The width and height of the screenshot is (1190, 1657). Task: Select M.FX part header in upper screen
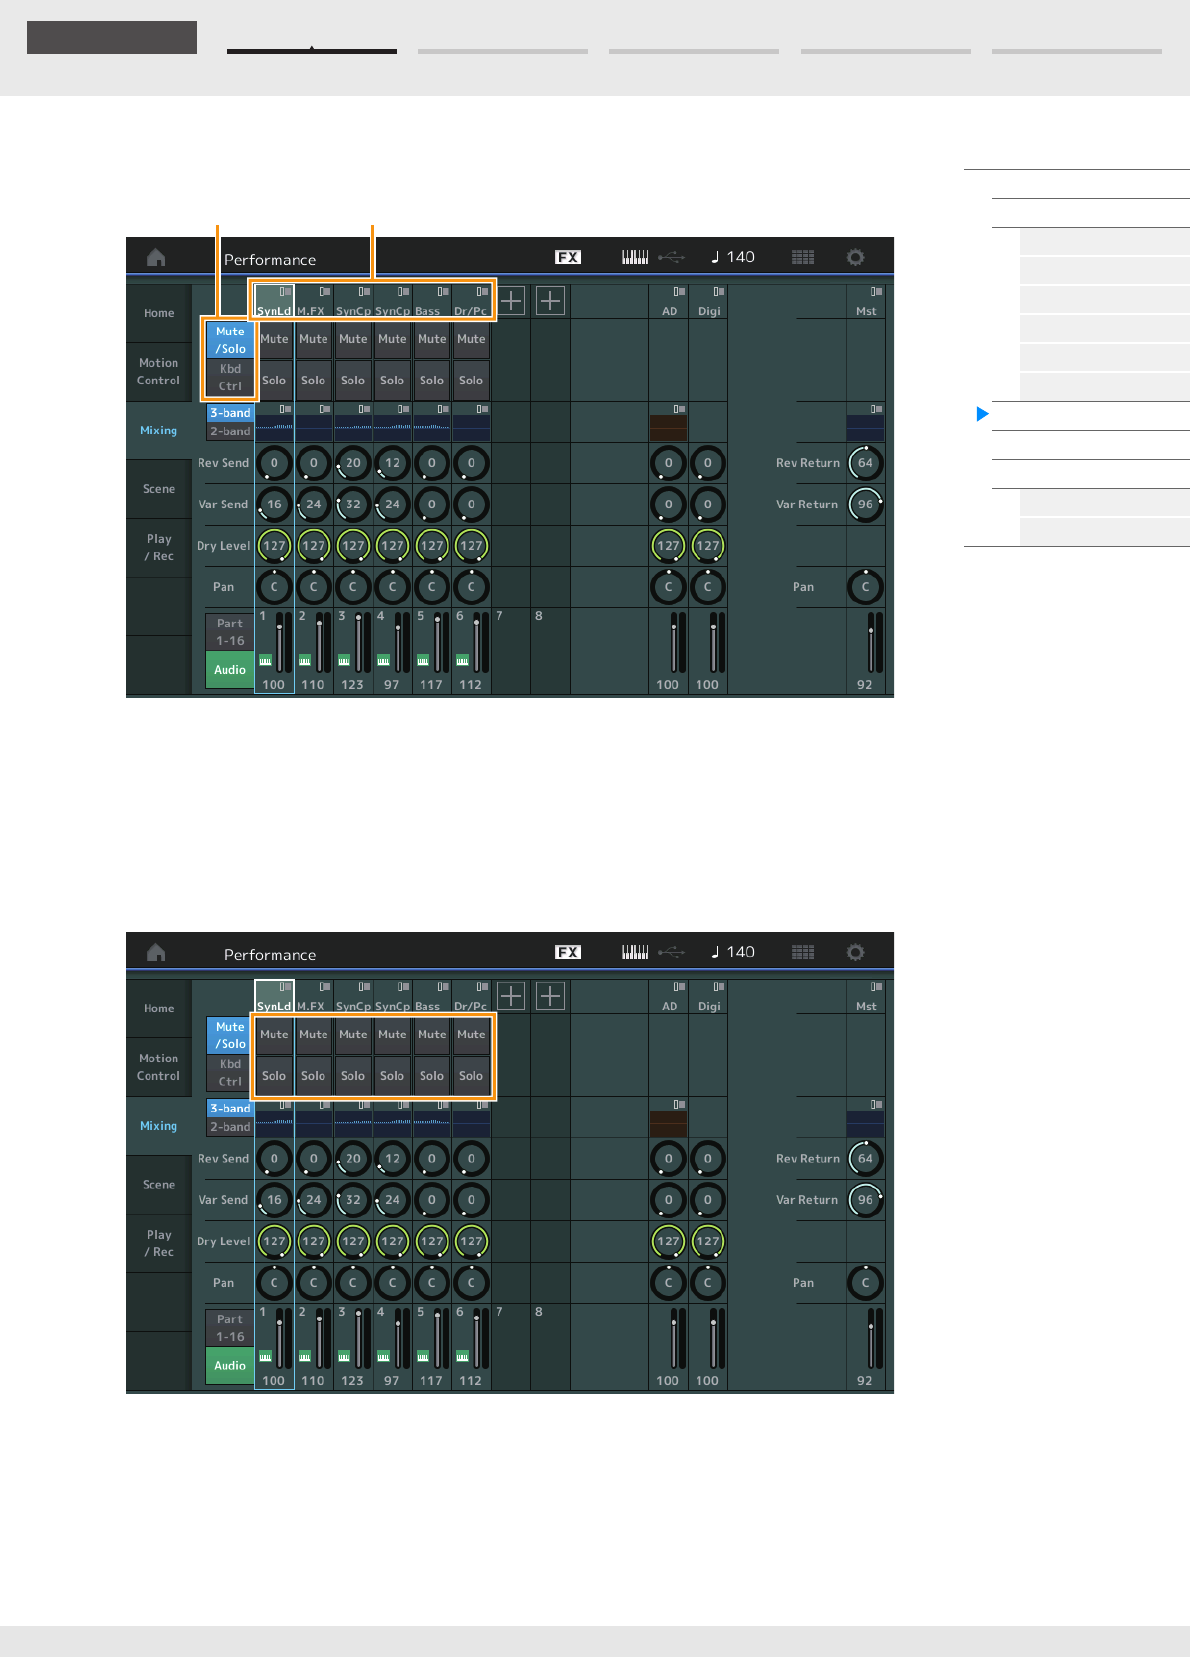(x=313, y=301)
